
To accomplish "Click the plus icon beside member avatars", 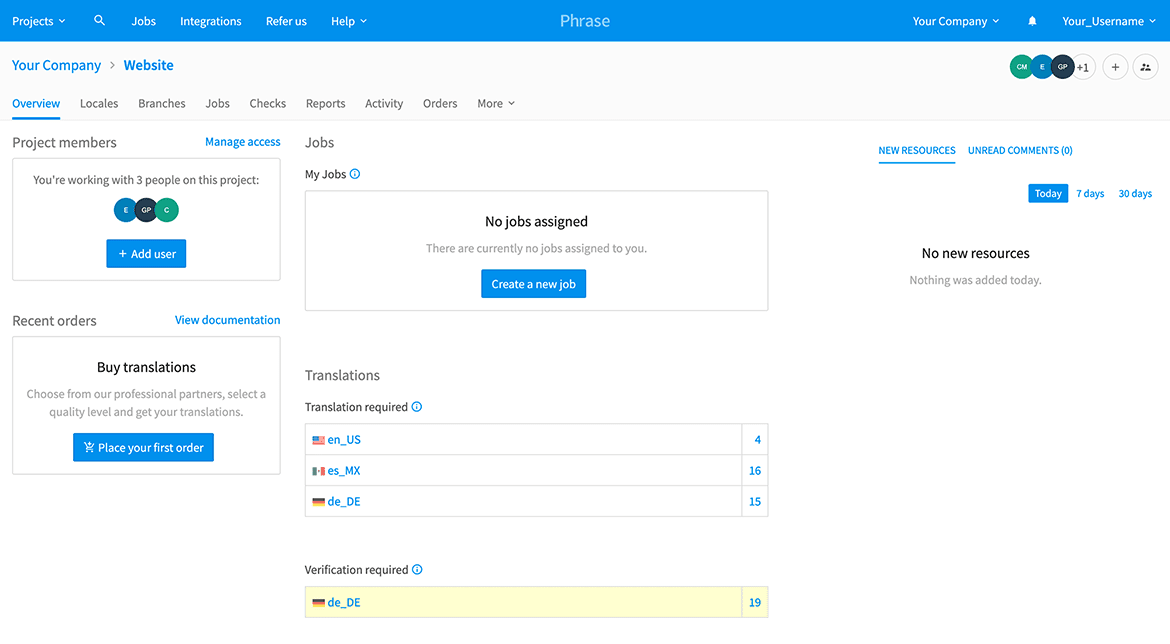I will point(1115,67).
